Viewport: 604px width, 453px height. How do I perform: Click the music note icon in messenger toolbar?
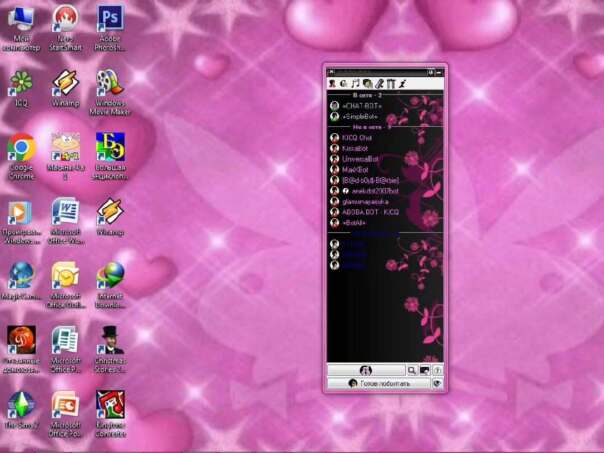pos(355,83)
